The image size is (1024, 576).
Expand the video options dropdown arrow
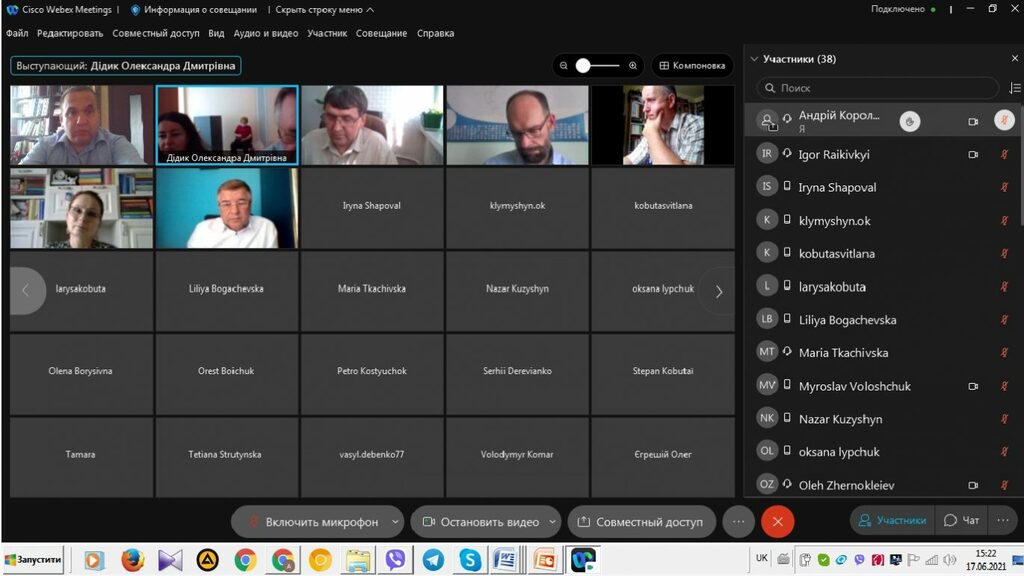(552, 522)
